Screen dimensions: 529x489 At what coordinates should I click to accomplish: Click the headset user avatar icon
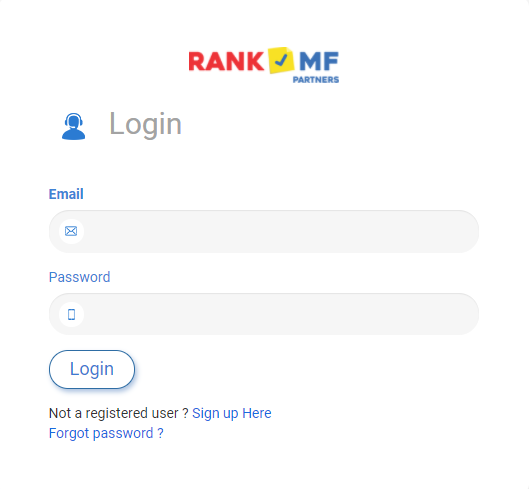pos(73,126)
